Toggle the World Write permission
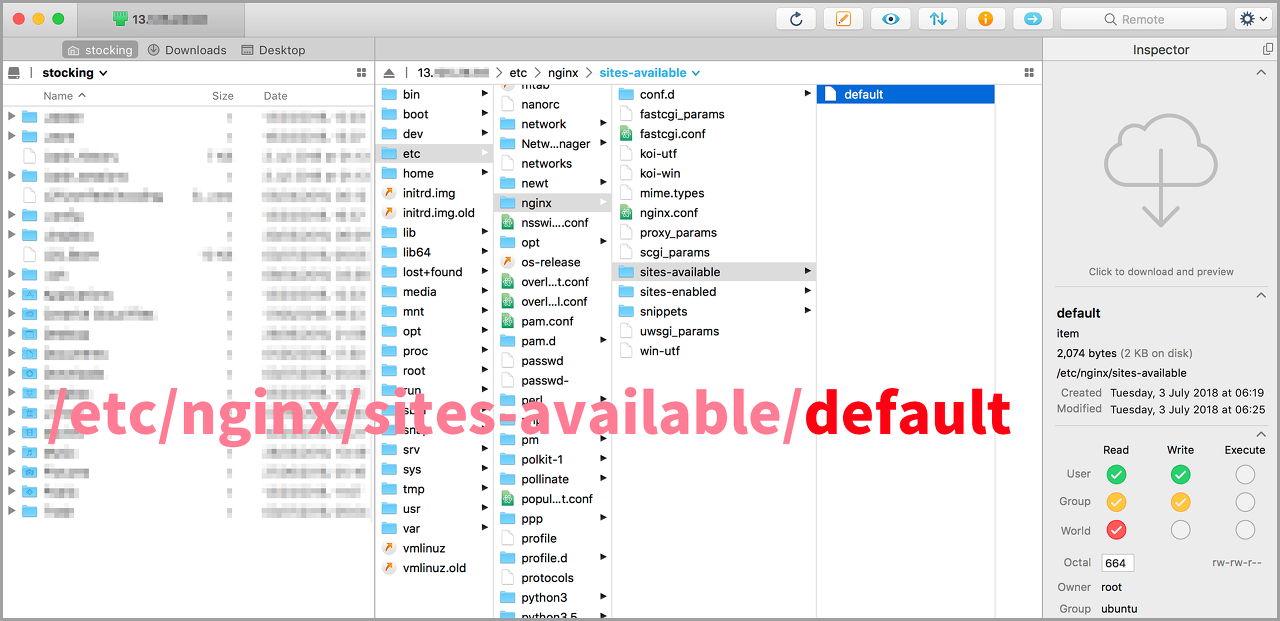Image resolution: width=1280 pixels, height=621 pixels. click(x=1180, y=530)
